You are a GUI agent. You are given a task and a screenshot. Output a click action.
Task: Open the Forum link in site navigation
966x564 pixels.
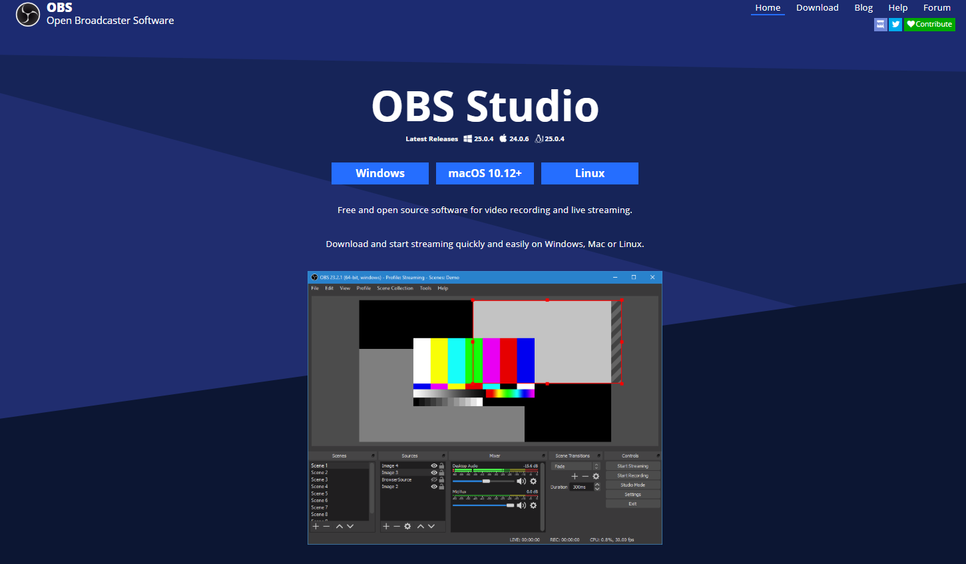pyautogui.click(x=936, y=7)
